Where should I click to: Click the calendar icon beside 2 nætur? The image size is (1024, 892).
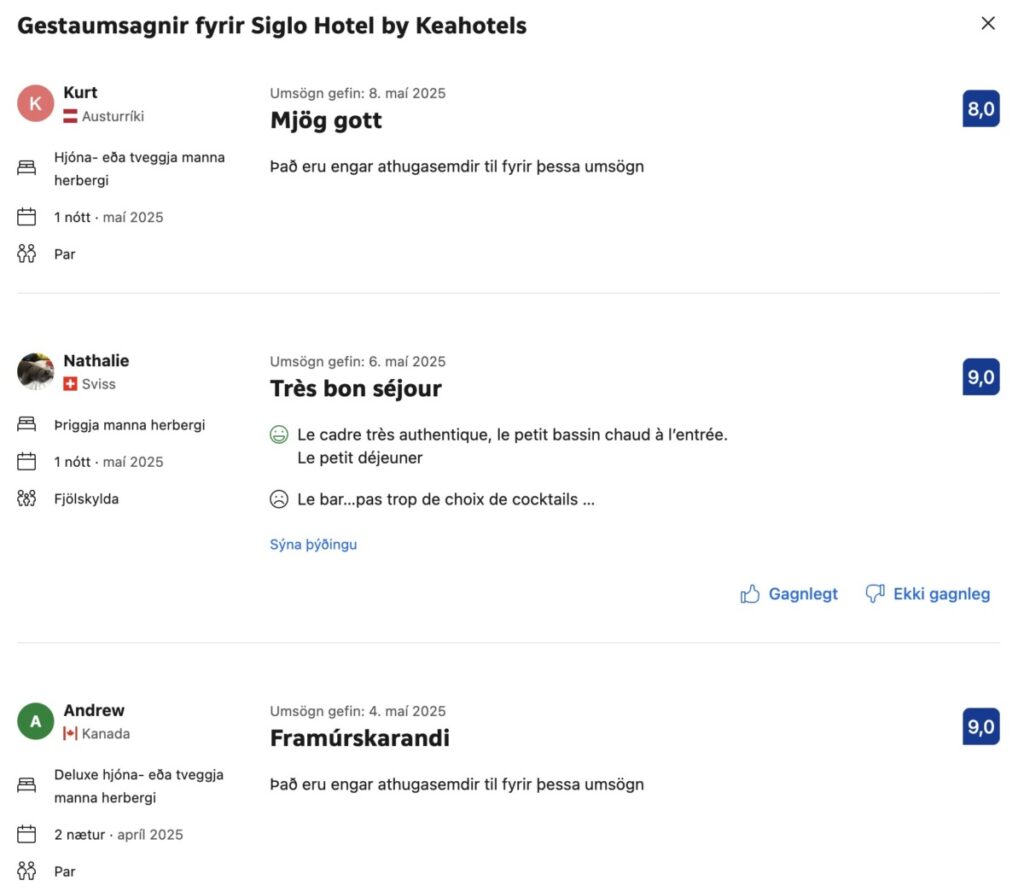26,834
